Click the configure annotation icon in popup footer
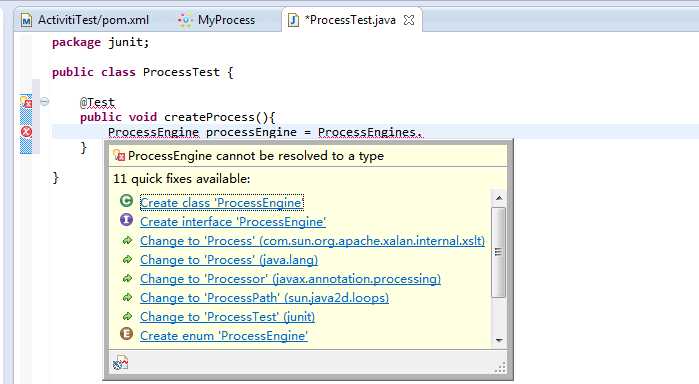Screen dimensions: 699x384 click(x=120, y=362)
